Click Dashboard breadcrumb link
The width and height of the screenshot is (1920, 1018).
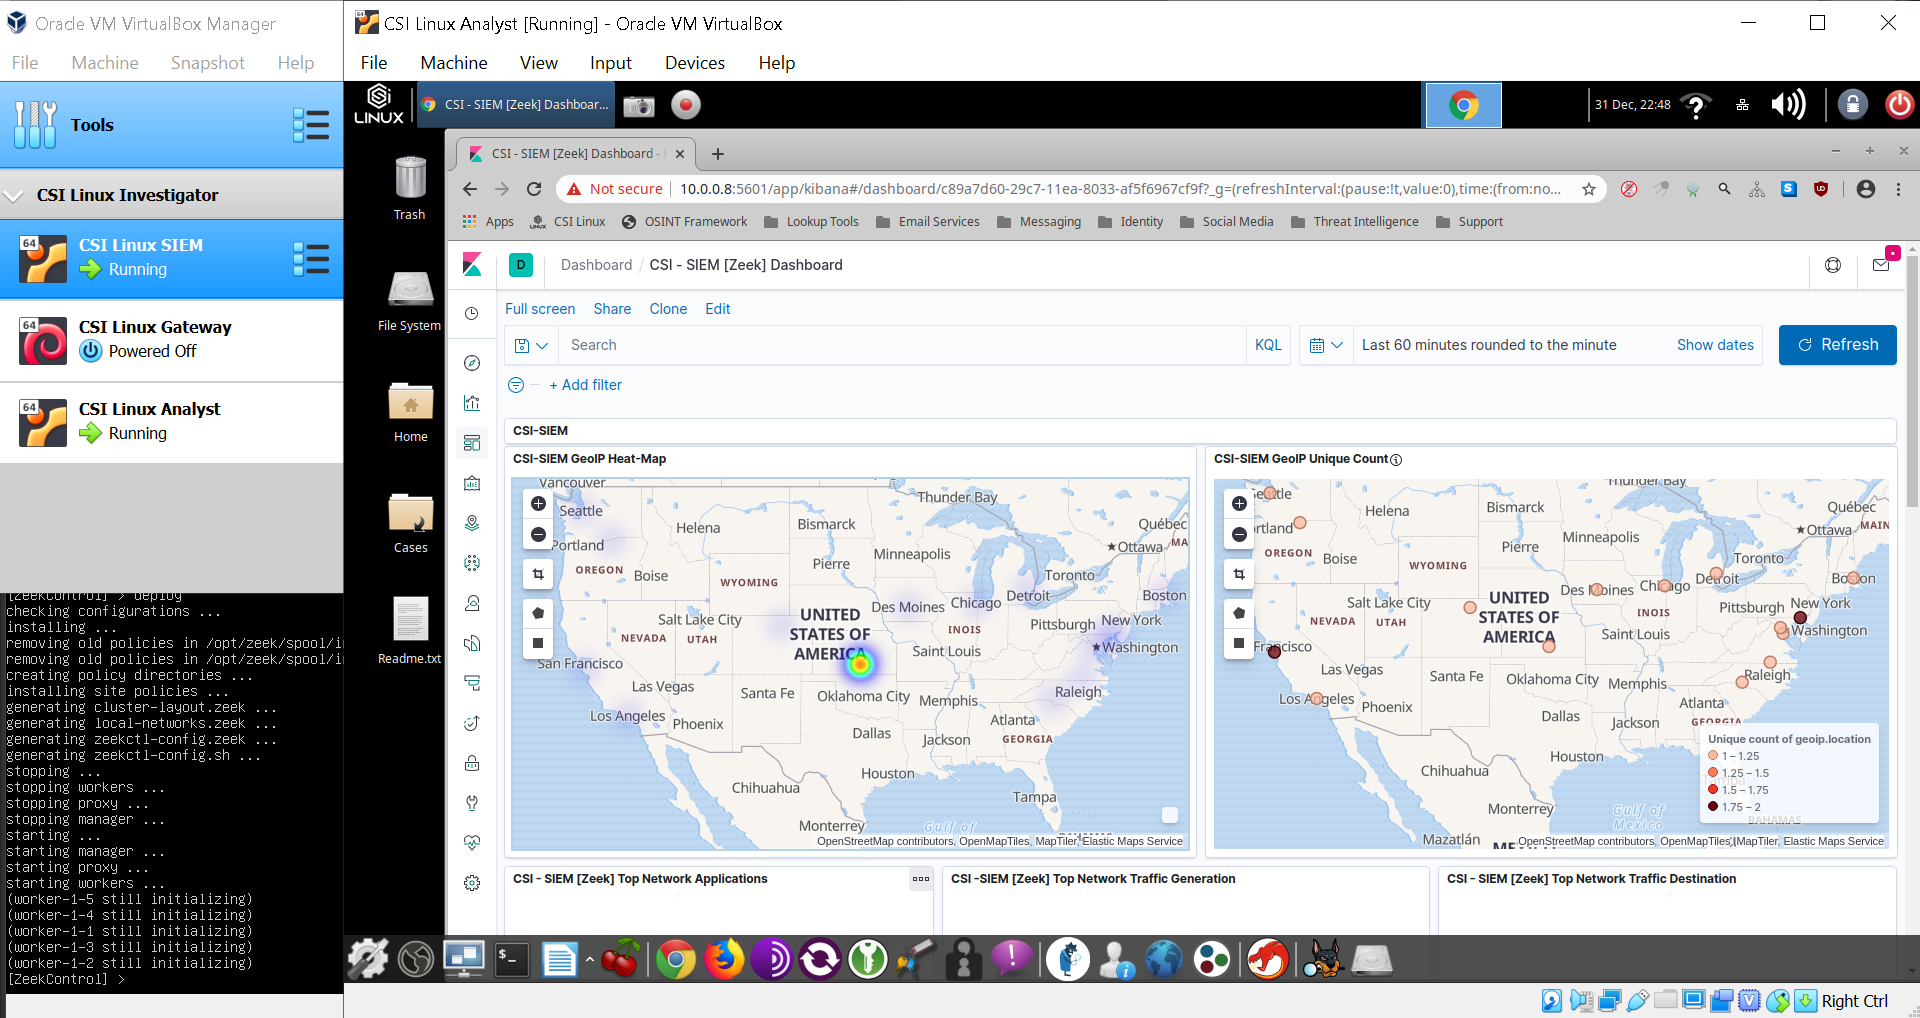(x=596, y=265)
